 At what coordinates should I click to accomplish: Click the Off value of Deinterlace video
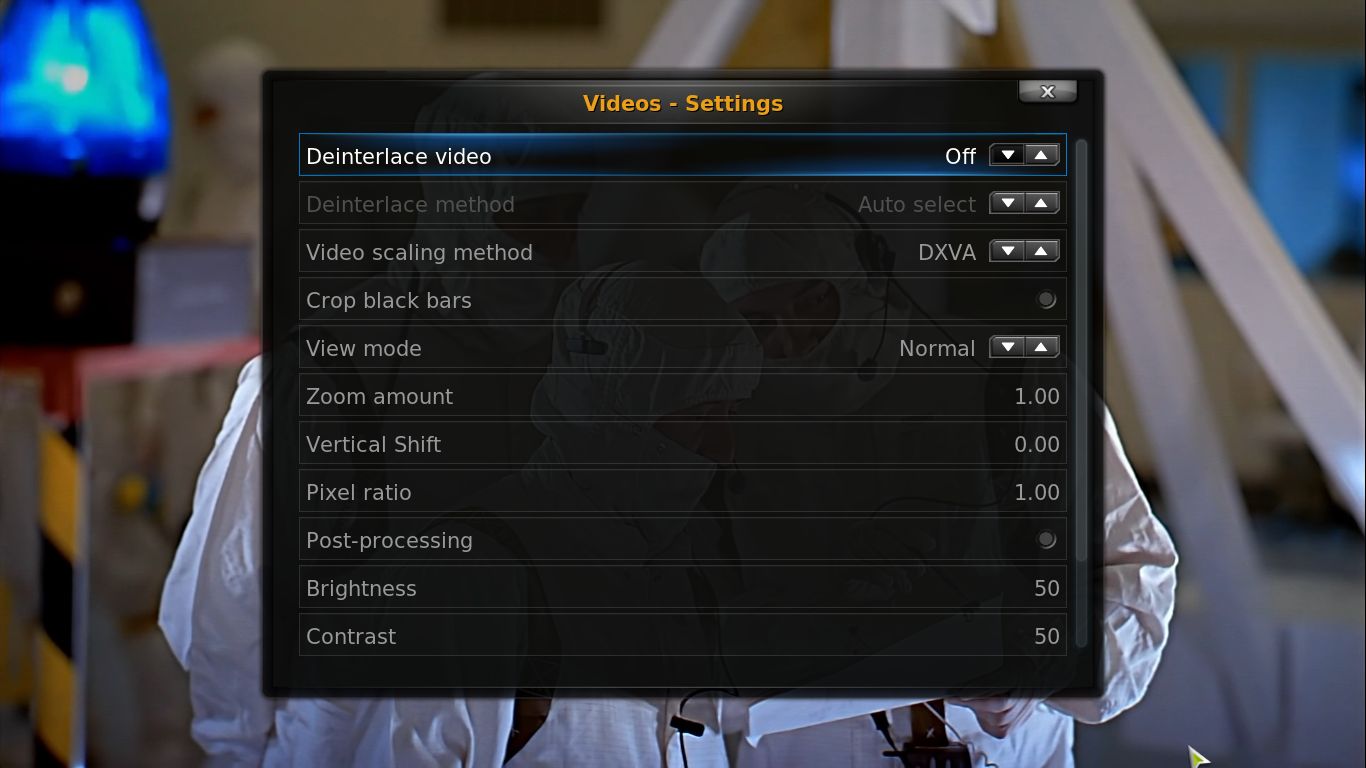point(960,156)
